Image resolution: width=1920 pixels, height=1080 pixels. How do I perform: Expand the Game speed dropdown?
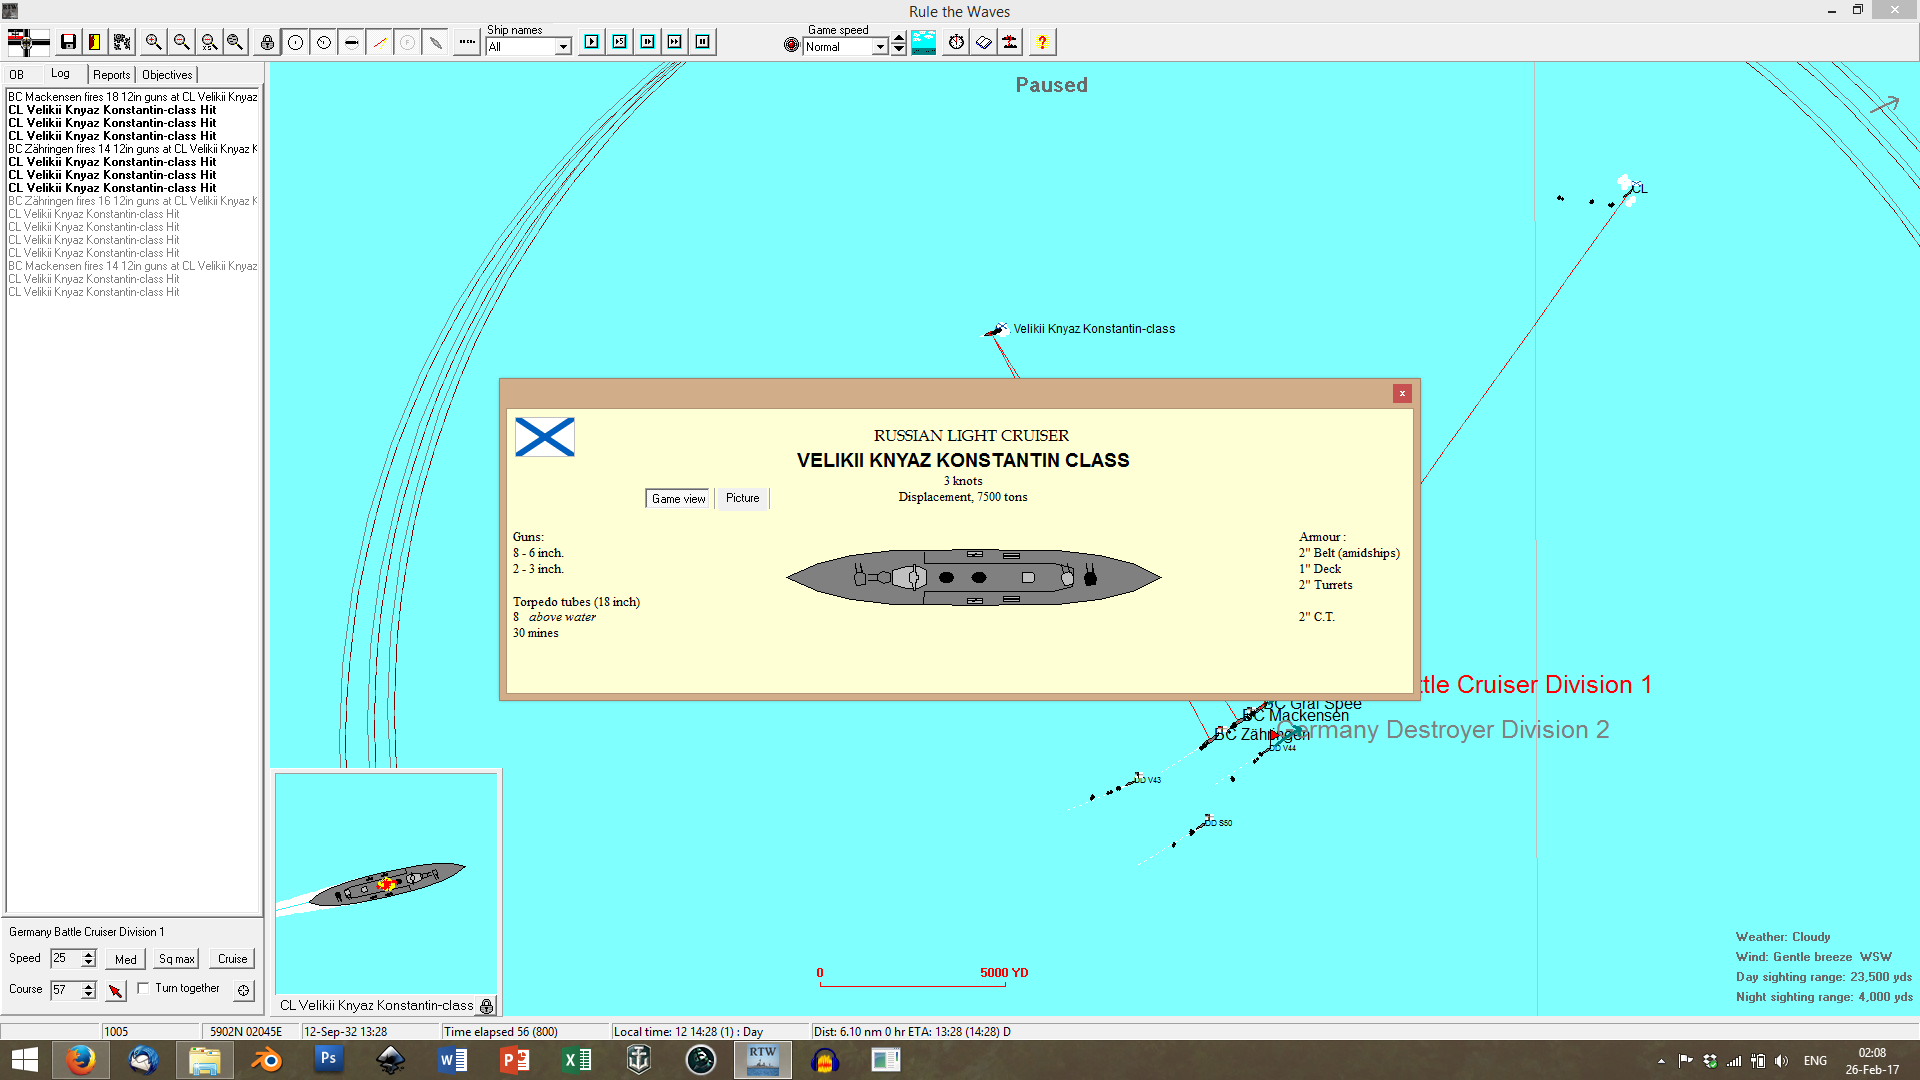point(880,47)
